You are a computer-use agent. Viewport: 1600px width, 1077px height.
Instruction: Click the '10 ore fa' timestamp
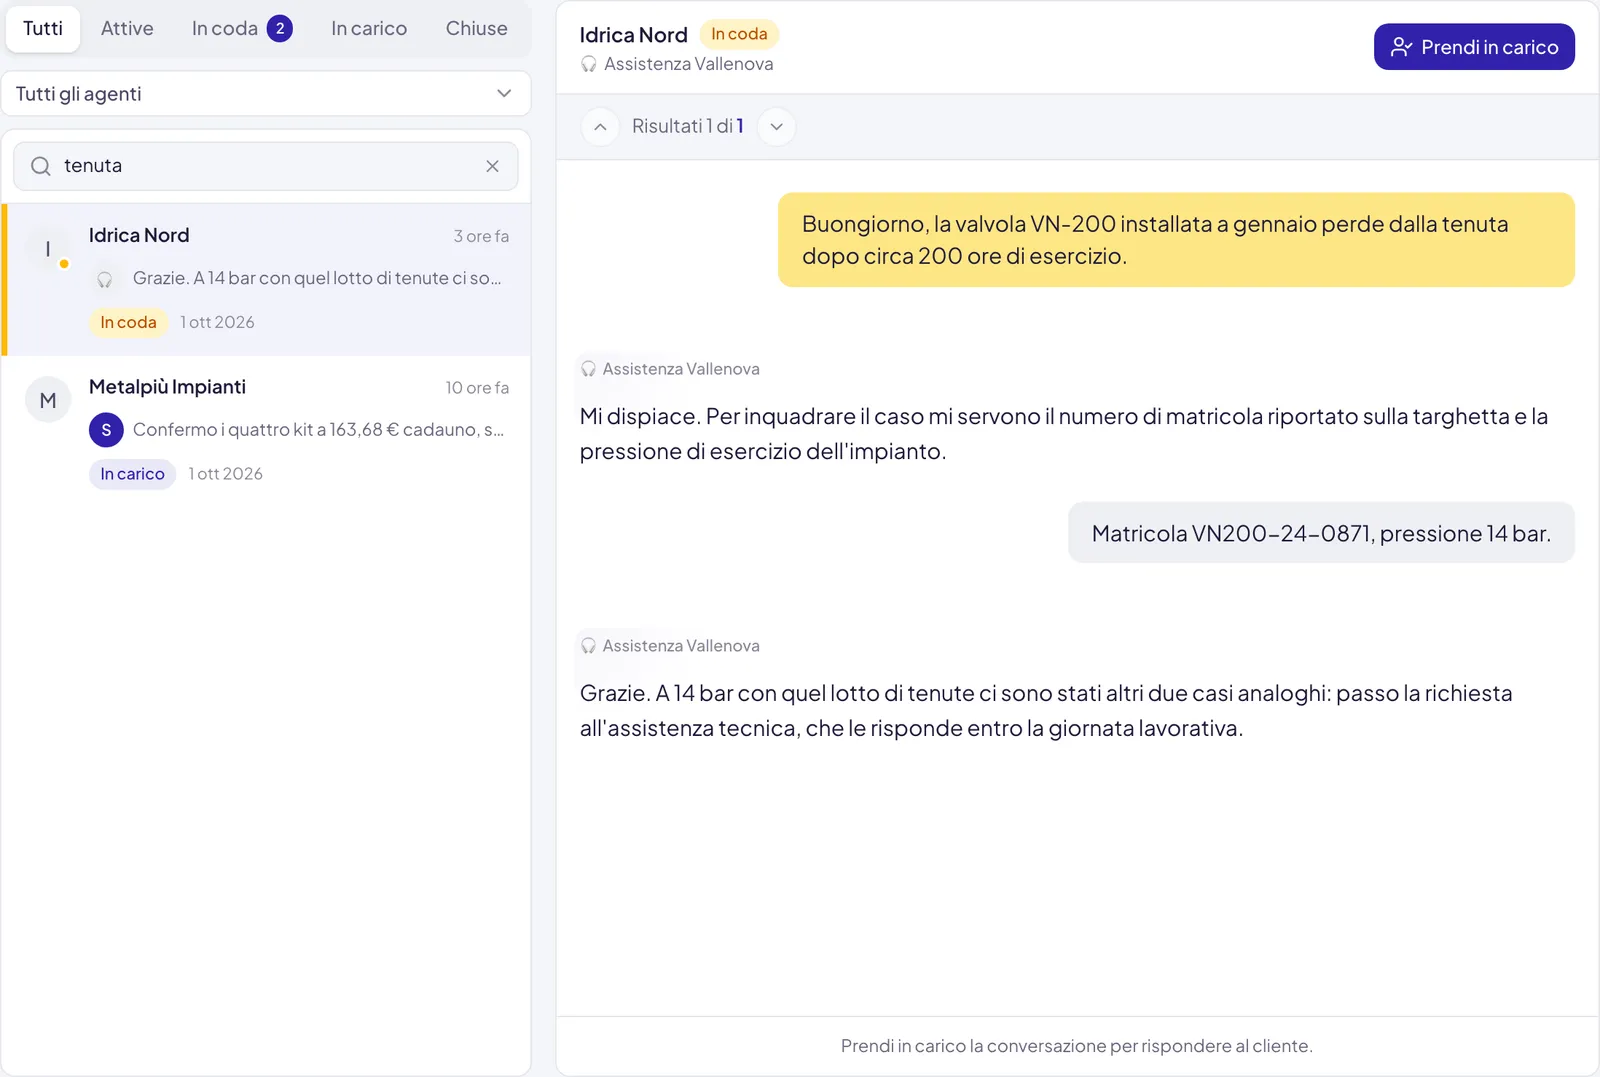(477, 388)
